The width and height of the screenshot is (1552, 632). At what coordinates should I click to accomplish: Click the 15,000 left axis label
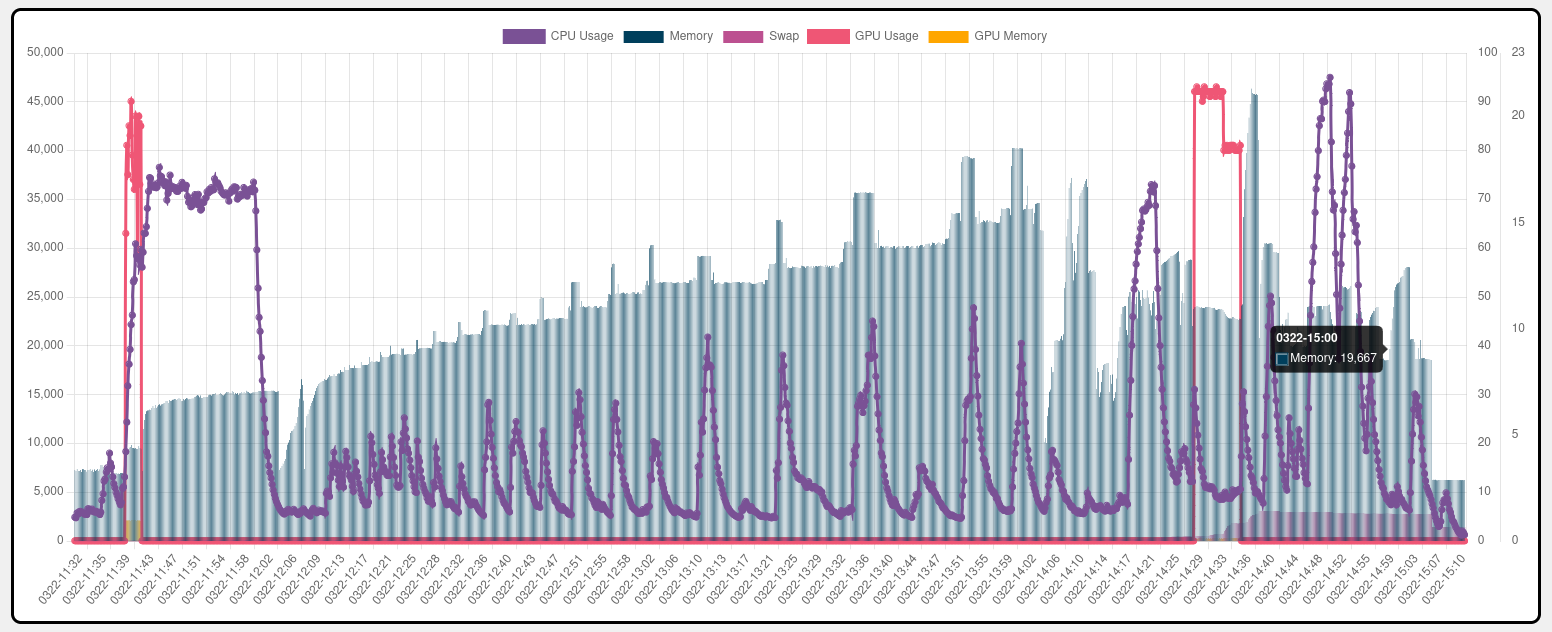coord(45,394)
